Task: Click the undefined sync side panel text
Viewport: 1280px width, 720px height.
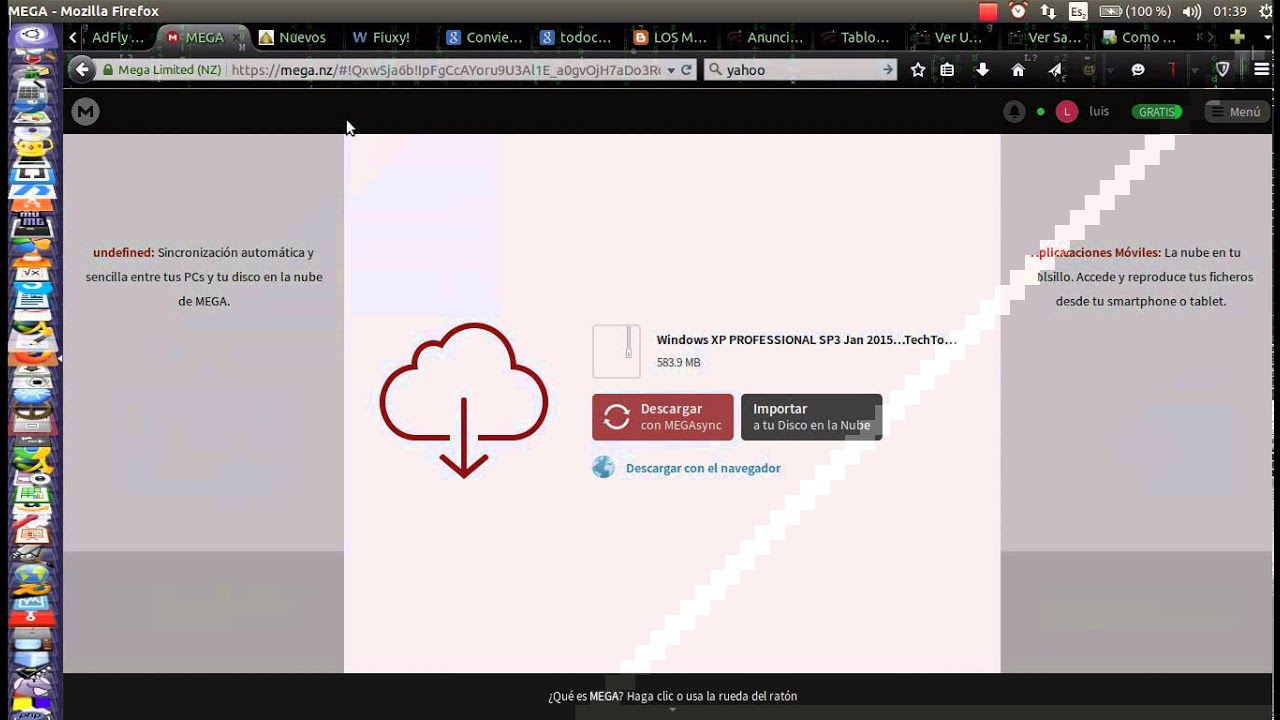Action: coord(204,277)
